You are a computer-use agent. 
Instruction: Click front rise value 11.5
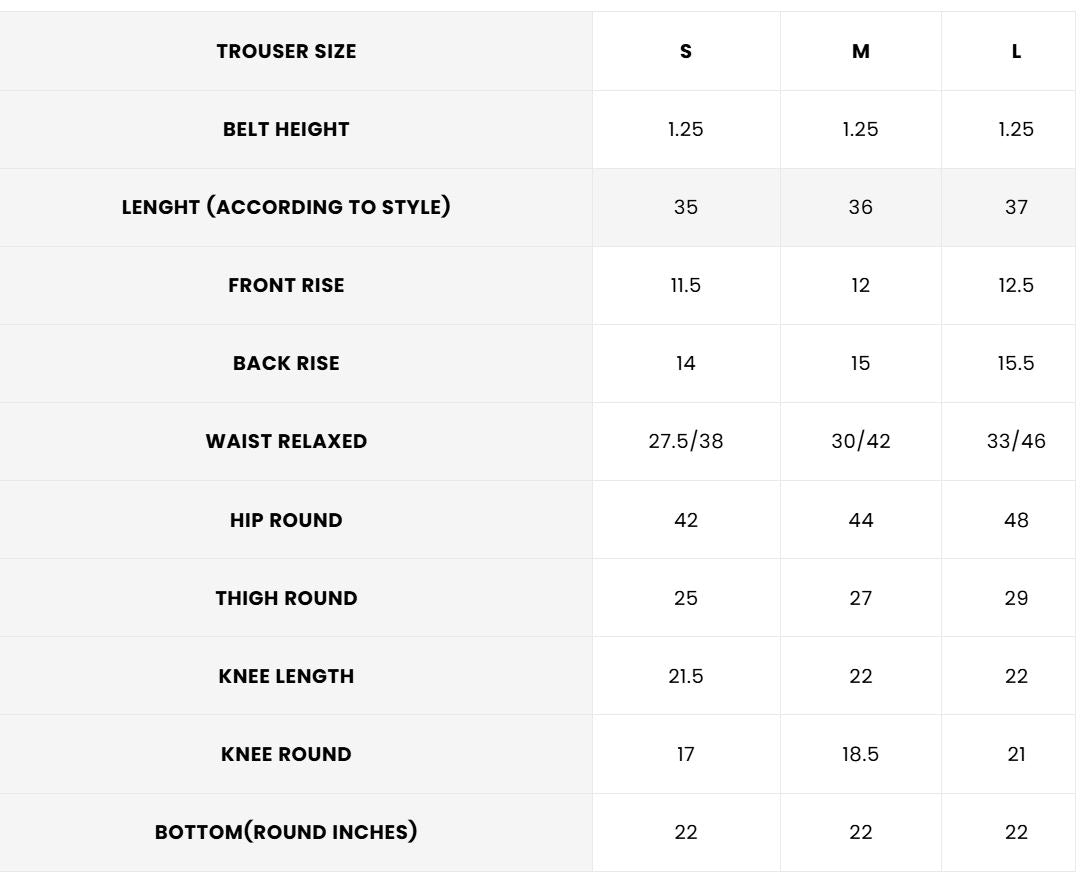[x=686, y=285]
